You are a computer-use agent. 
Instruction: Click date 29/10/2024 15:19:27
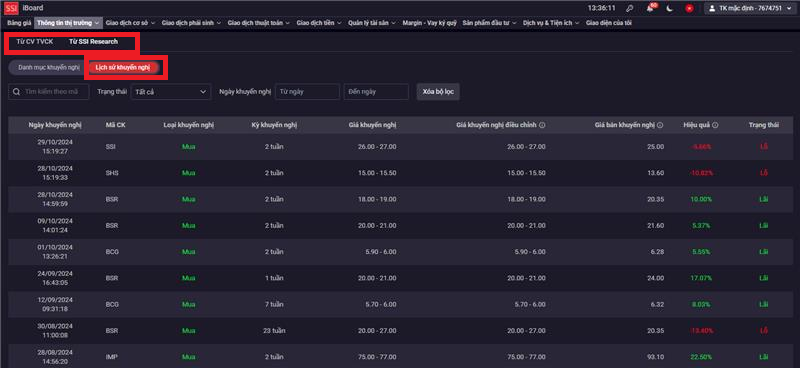55,146
